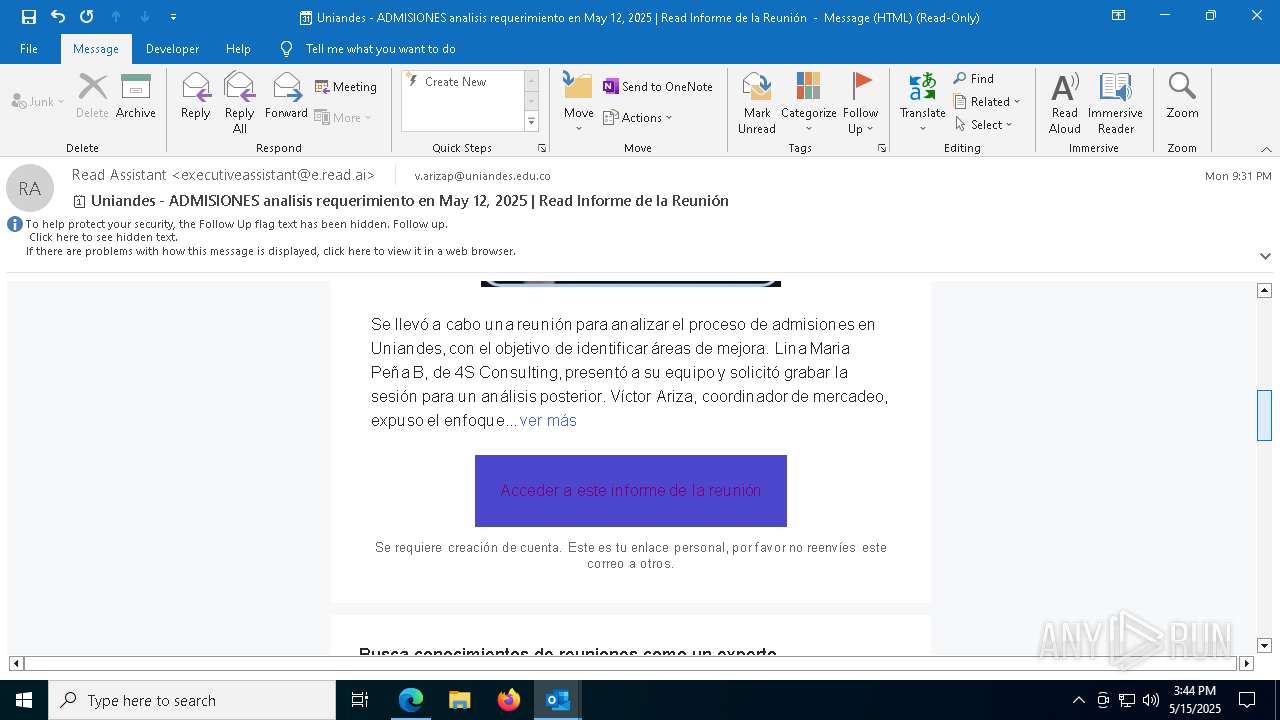Create a Meeting from this message
This screenshot has height=720, width=1280.
point(346,87)
